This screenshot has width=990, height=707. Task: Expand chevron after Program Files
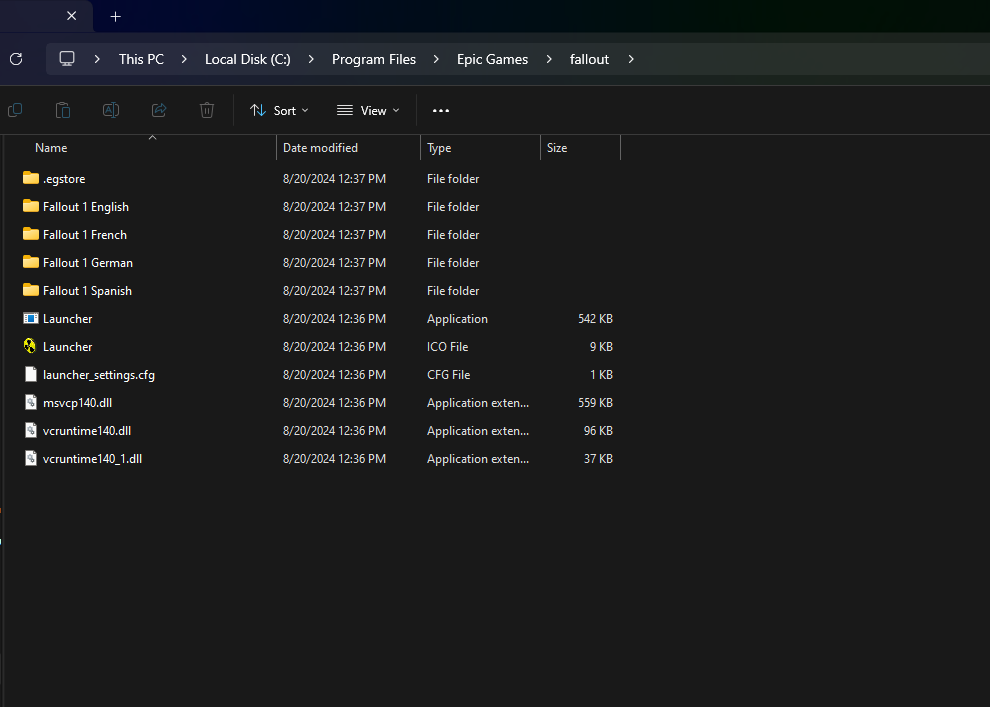click(x=436, y=59)
